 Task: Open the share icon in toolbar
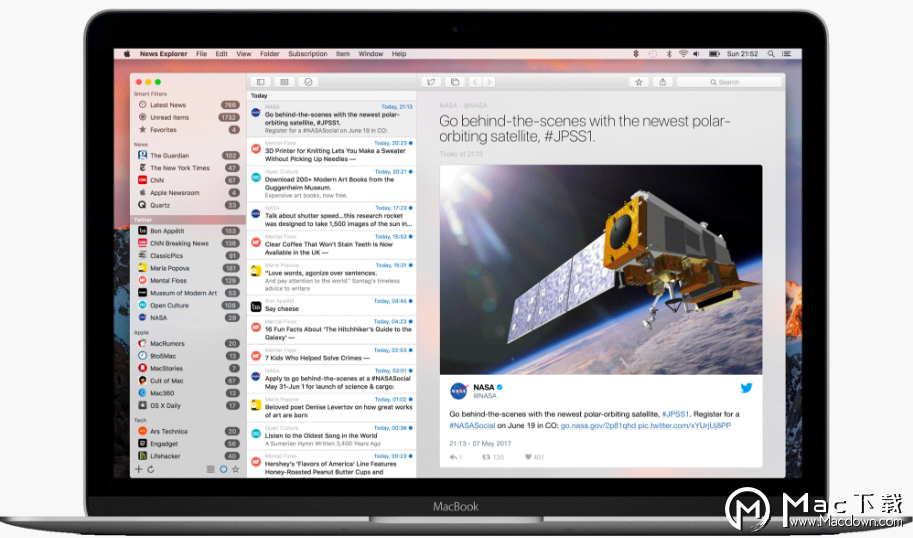coord(663,82)
